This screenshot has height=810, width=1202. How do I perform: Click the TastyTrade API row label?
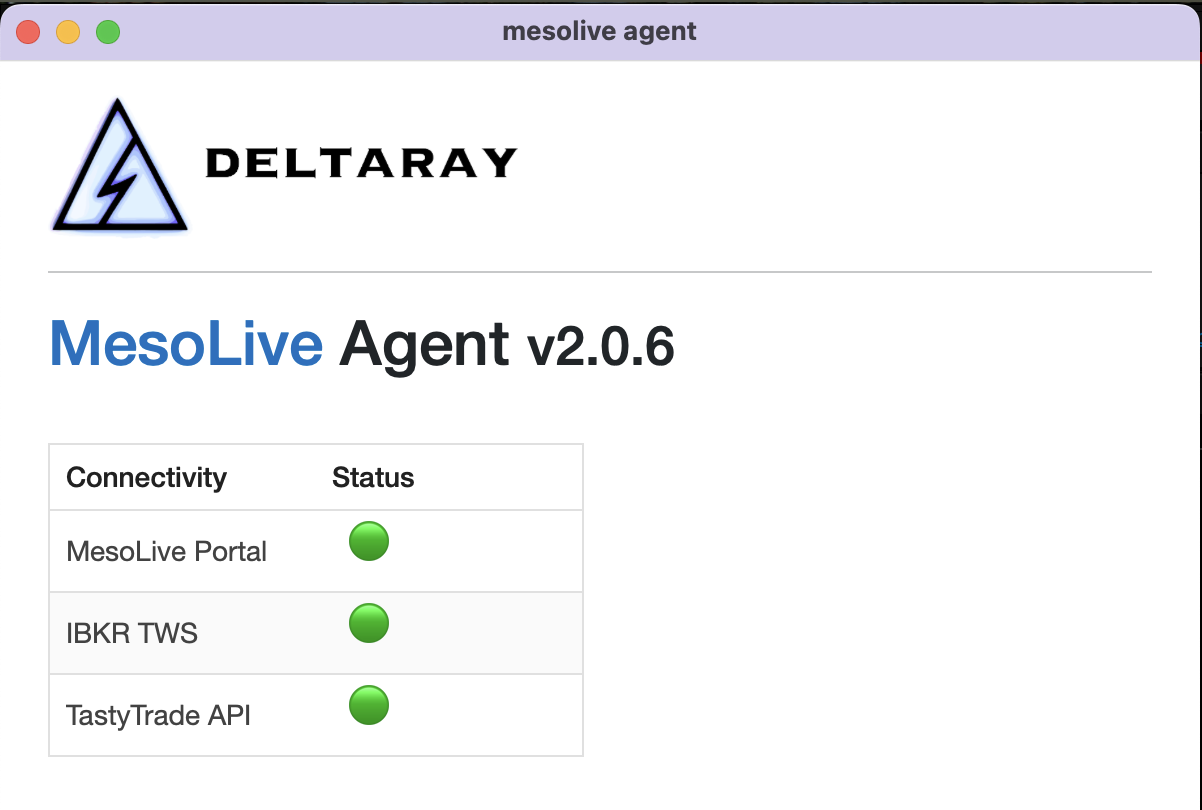point(158,715)
